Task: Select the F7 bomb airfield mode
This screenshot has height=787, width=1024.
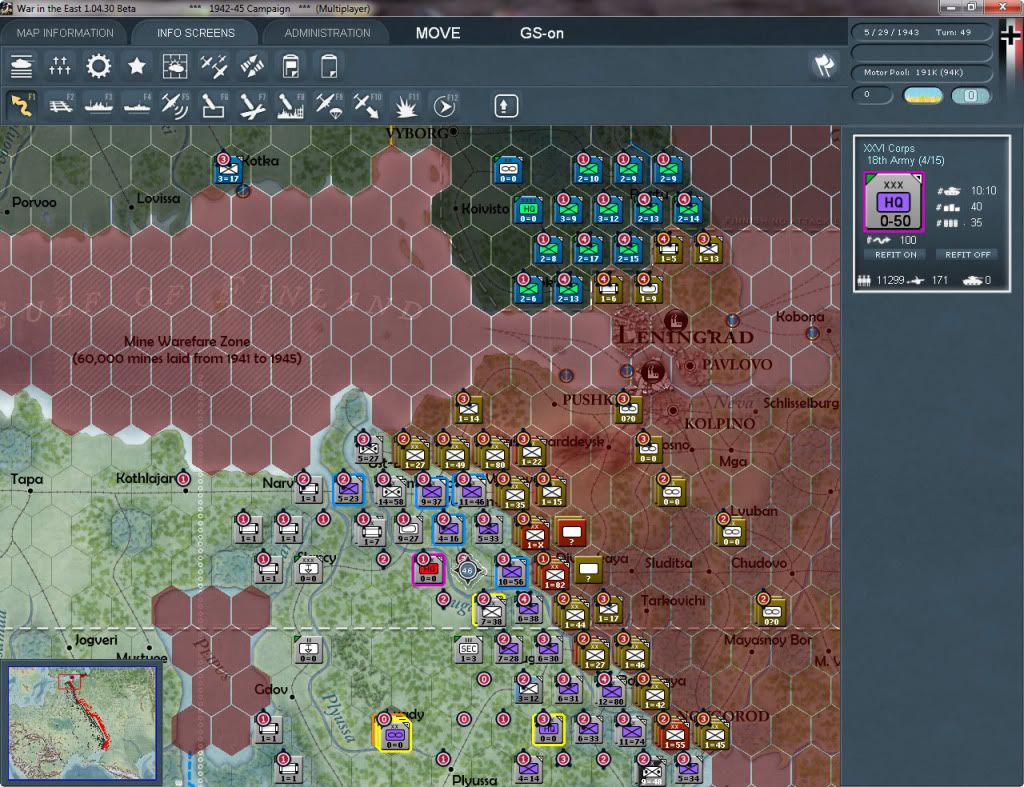Action: point(252,106)
